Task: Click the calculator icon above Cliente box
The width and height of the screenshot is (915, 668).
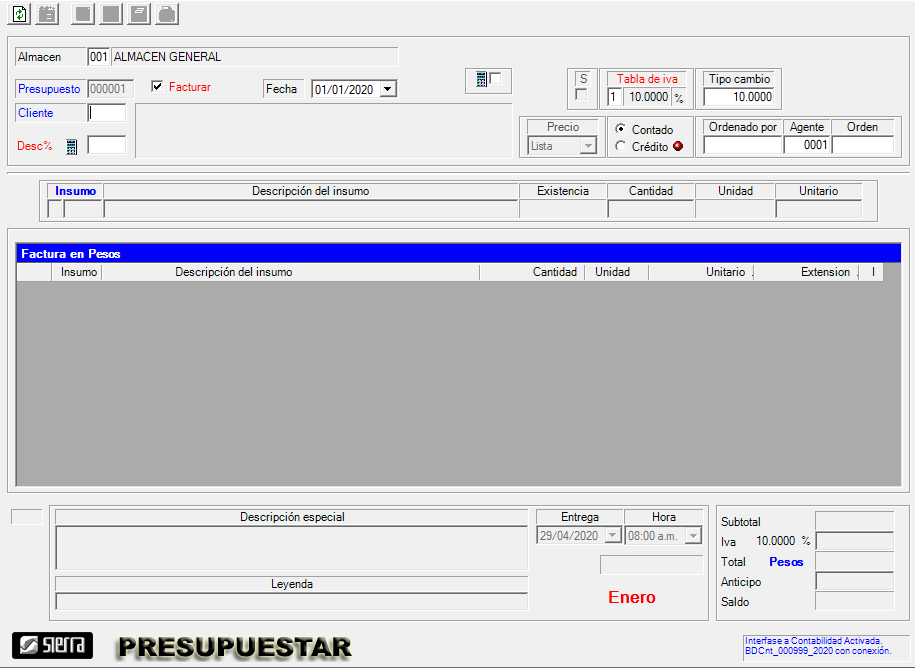Action: [x=482, y=80]
